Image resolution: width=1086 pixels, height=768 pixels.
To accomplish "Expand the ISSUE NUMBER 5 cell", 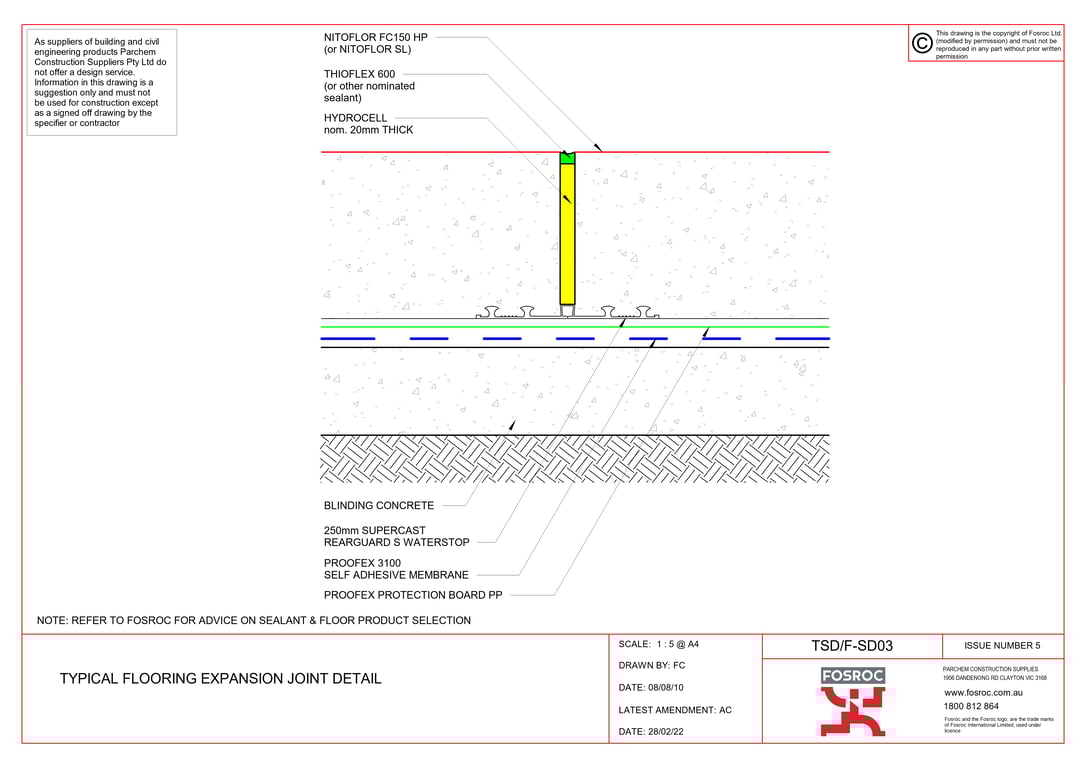I will point(1004,645).
